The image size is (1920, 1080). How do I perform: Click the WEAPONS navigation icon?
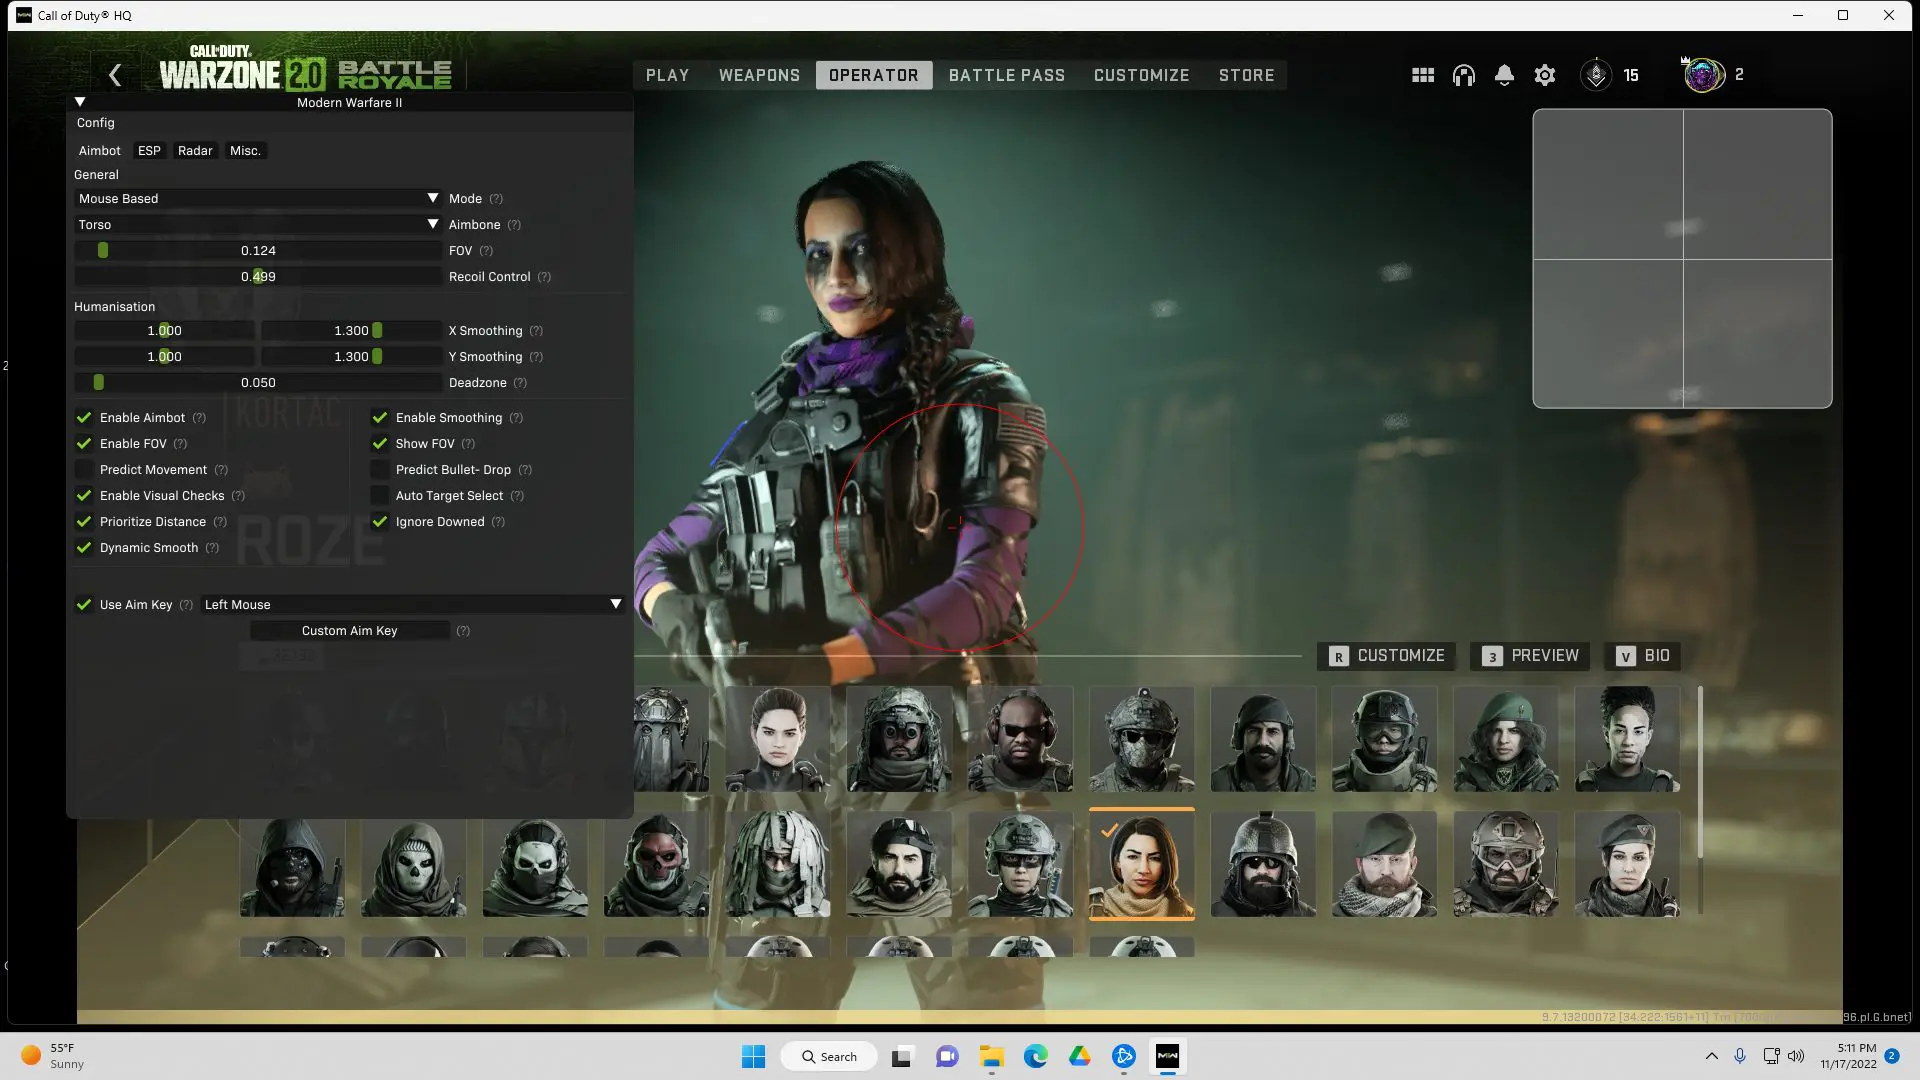click(760, 75)
